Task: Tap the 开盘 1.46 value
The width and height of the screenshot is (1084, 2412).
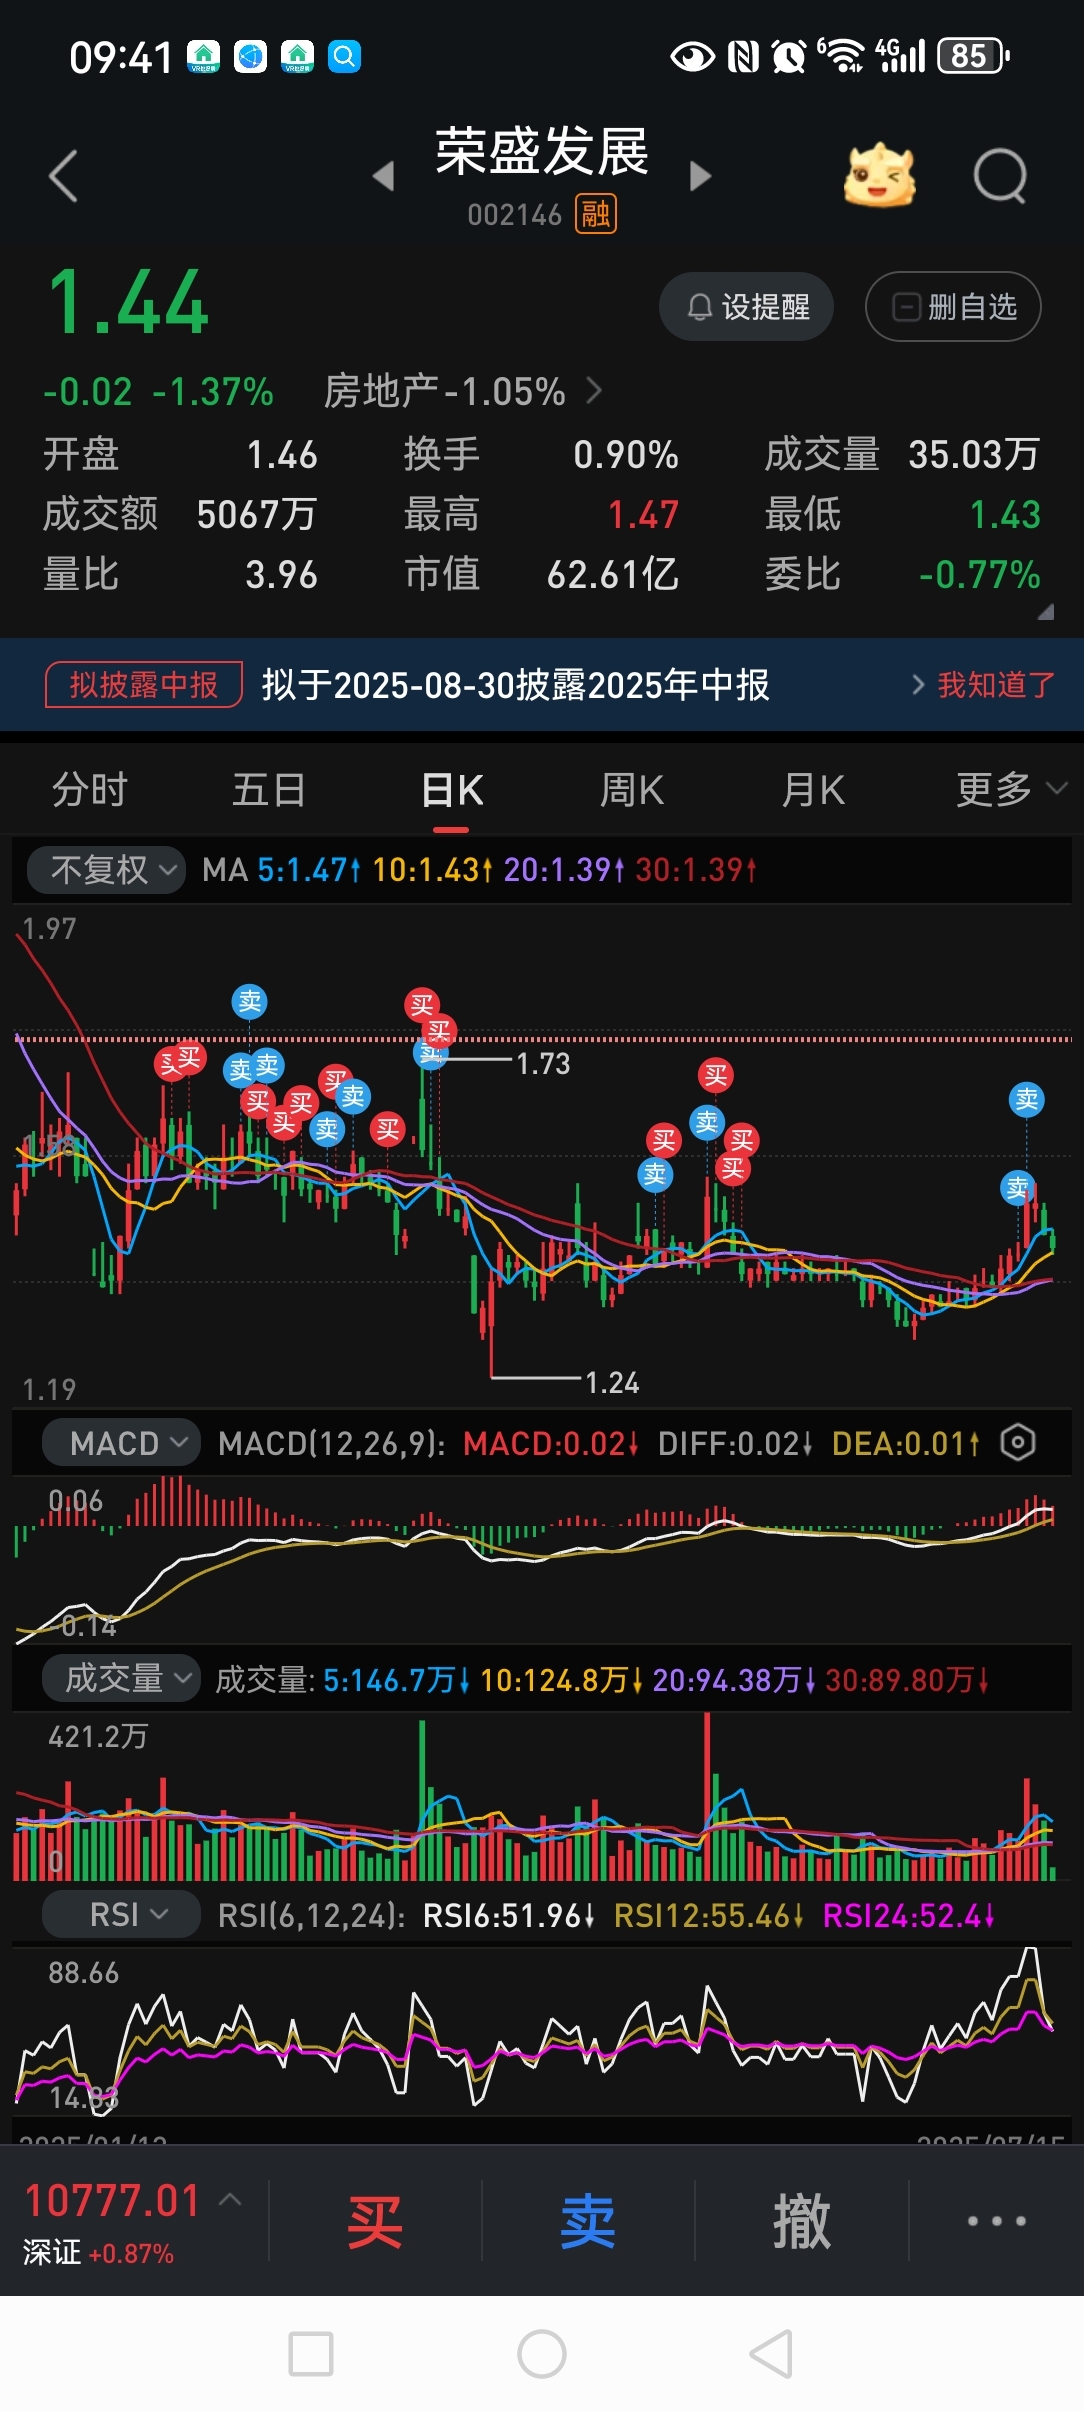Action: tap(282, 455)
